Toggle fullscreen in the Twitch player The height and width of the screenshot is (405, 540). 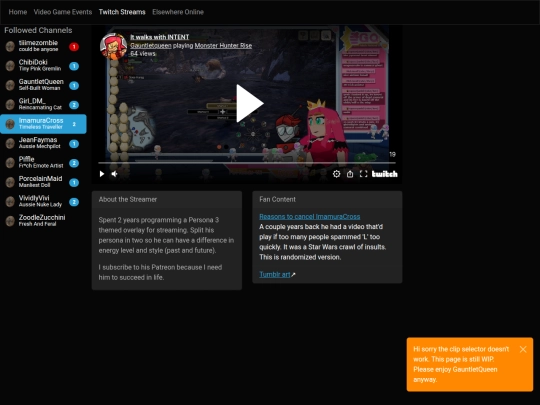[x=363, y=174]
